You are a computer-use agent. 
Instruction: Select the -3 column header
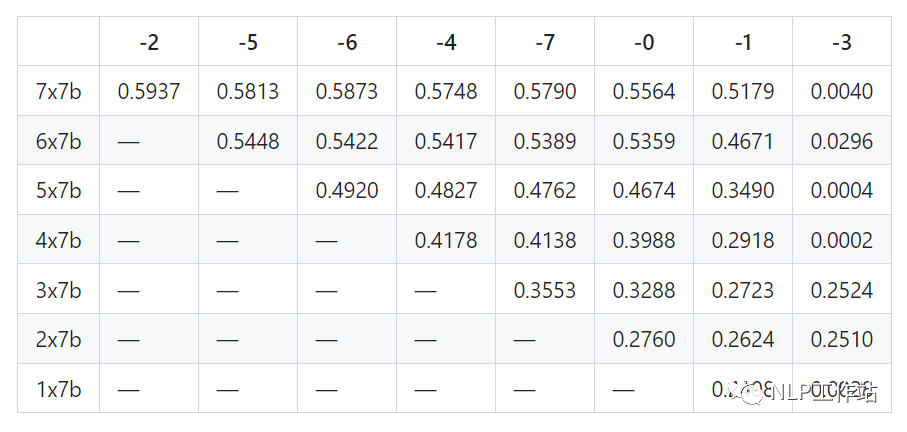click(842, 42)
